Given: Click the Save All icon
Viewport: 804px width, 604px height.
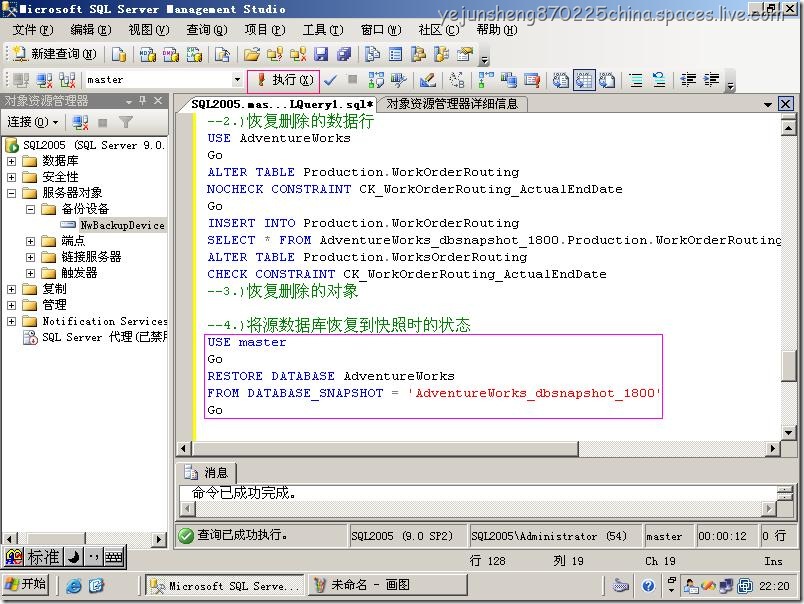Looking at the screenshot, I should click(344, 54).
